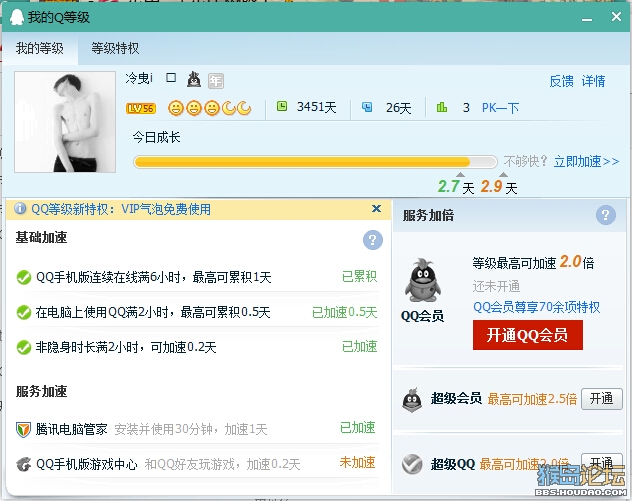Minimize the 我的Q等级 window
This screenshot has width=632, height=501.
[x=587, y=19]
